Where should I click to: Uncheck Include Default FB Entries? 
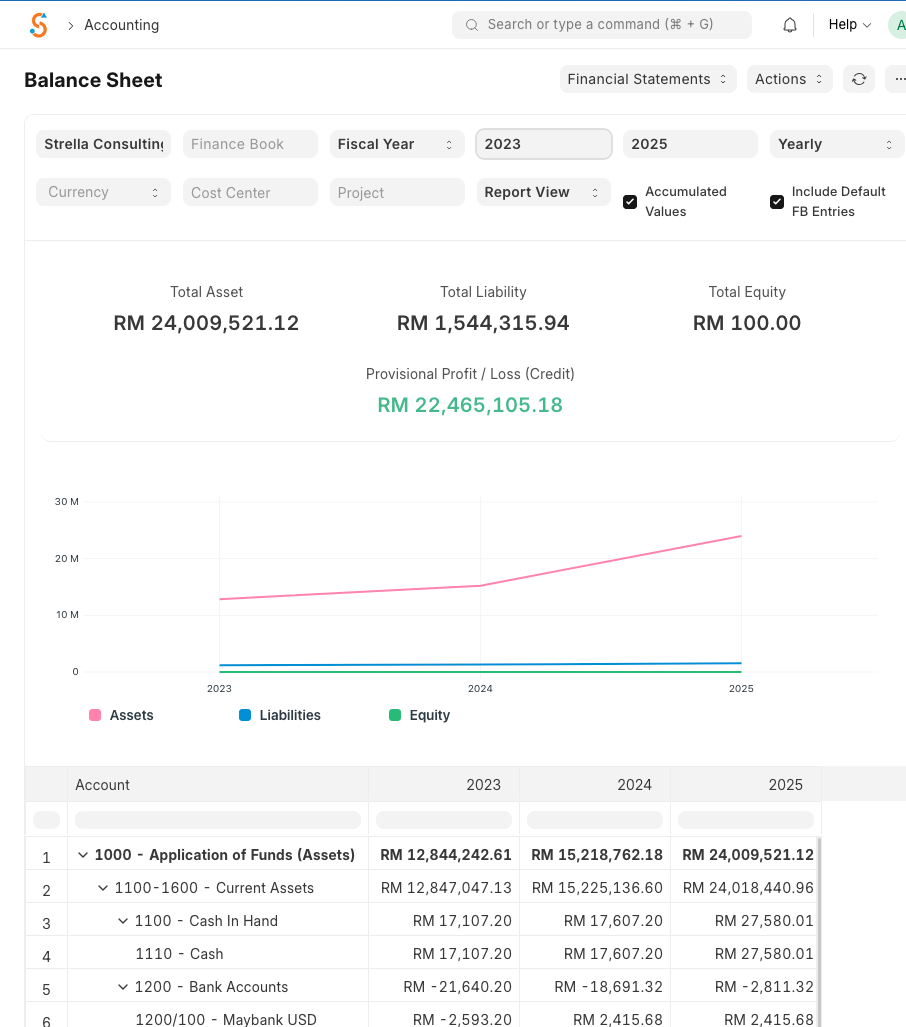777,202
